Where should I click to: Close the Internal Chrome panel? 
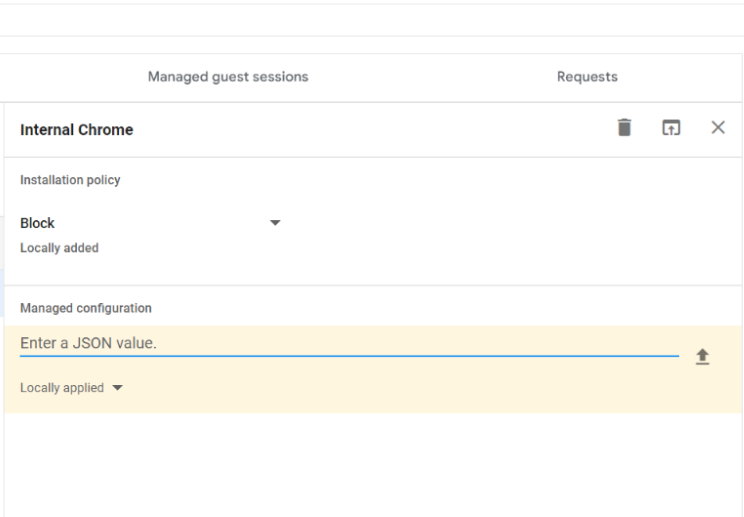(x=717, y=128)
